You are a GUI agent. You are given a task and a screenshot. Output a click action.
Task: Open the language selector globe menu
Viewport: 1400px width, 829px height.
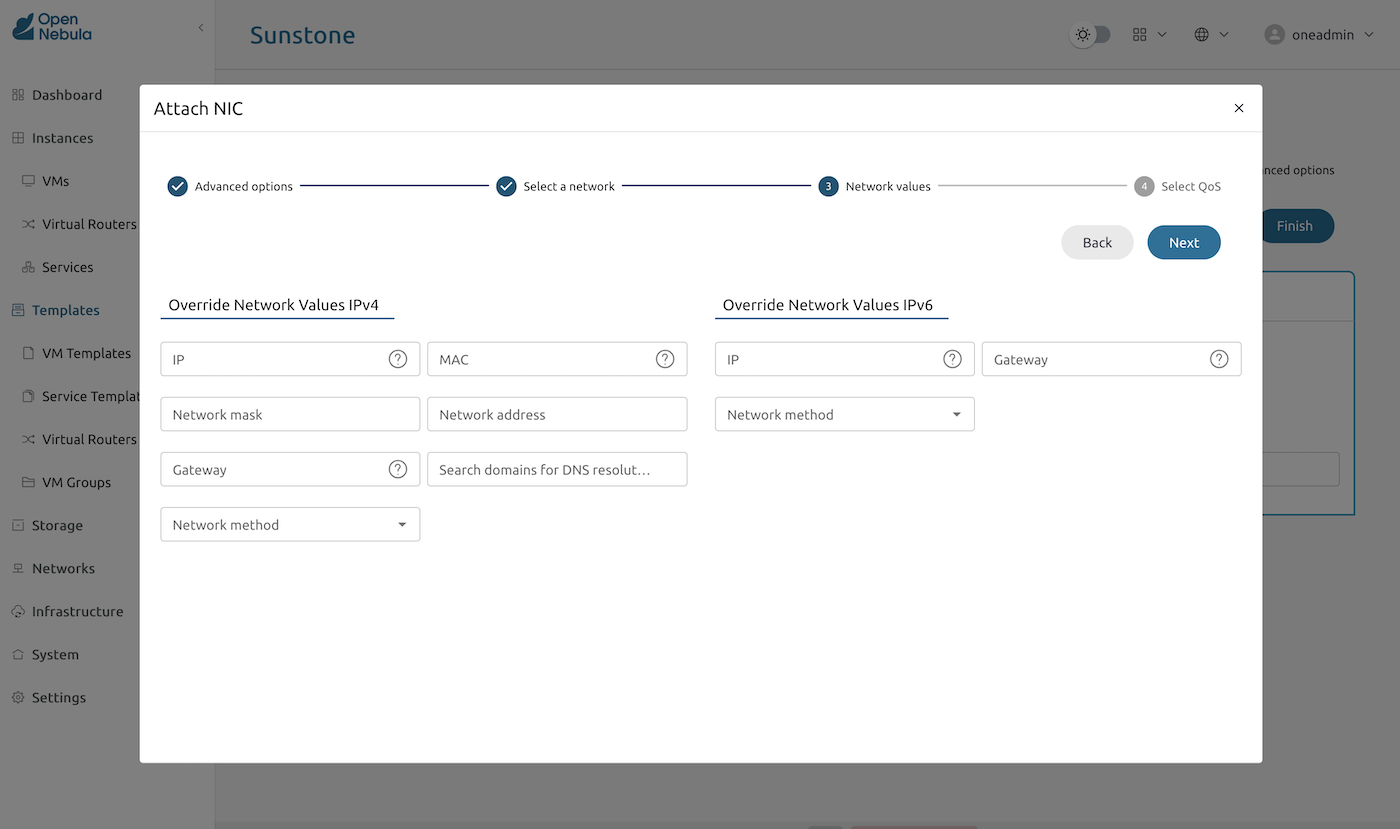click(x=1211, y=33)
